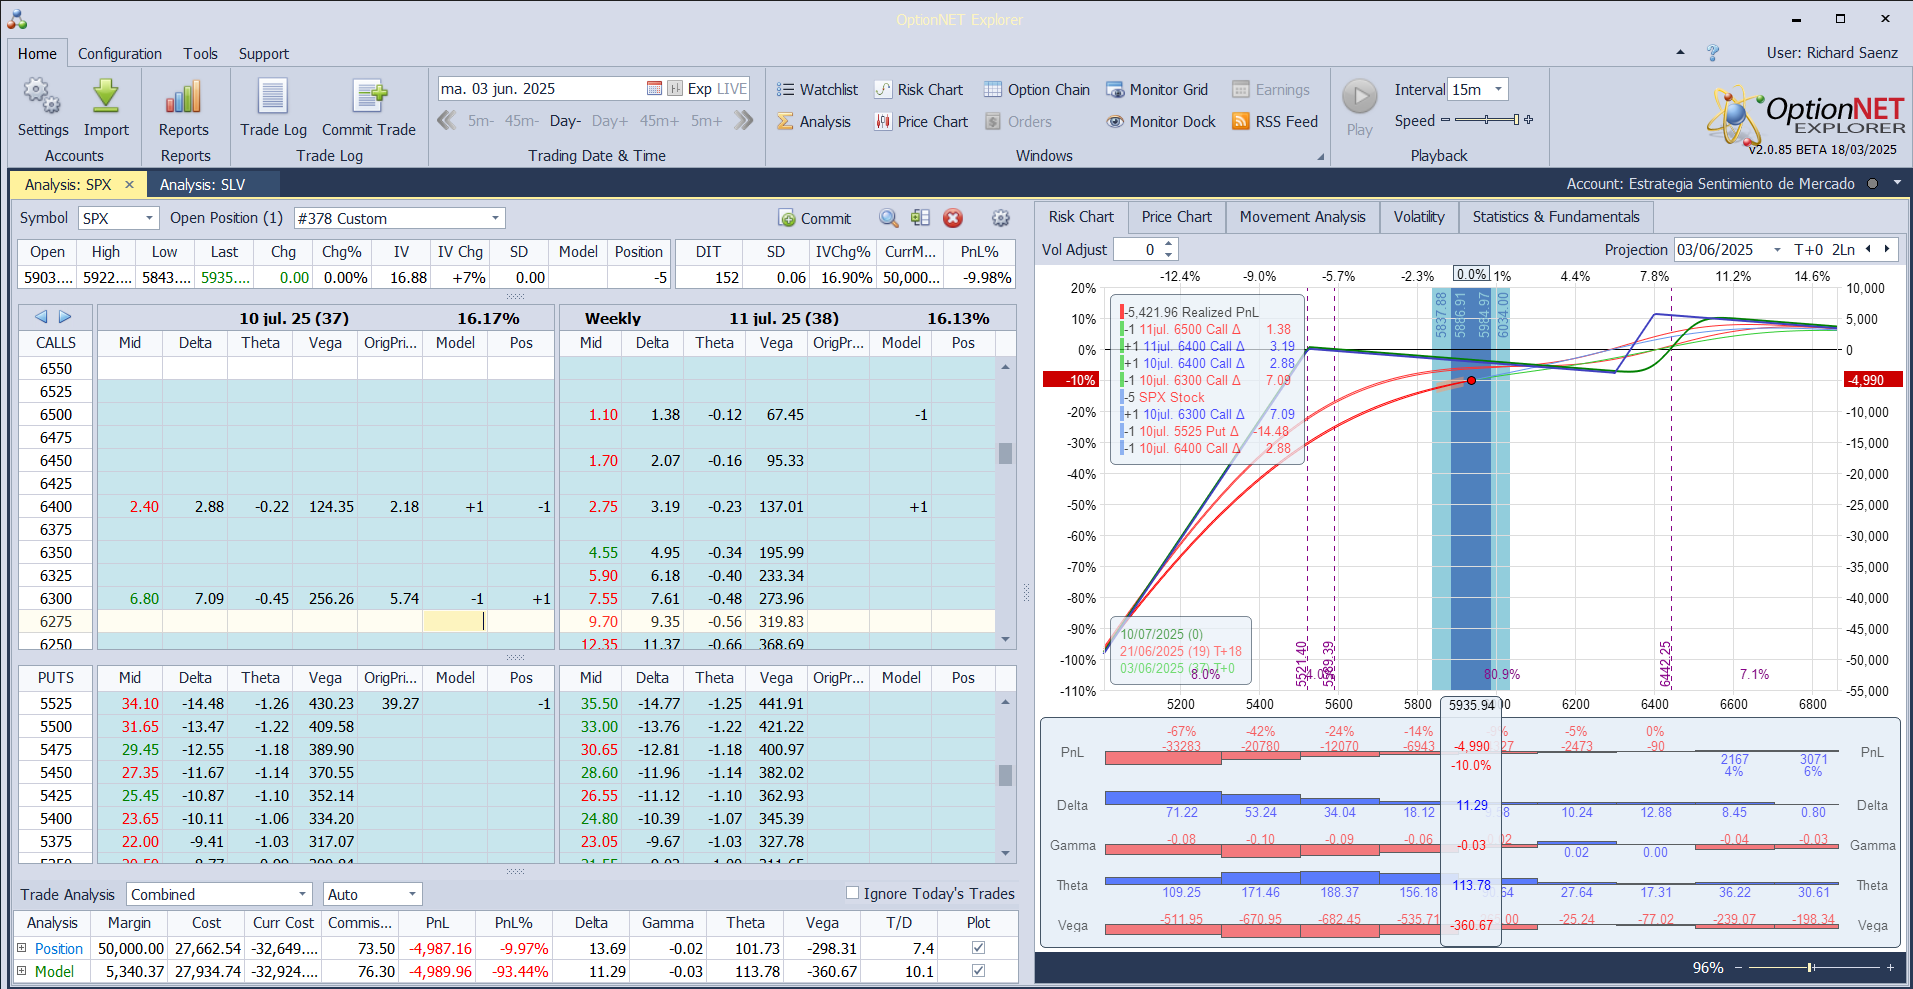Click the red X delete position icon
This screenshot has width=1913, height=989.
[x=953, y=218]
